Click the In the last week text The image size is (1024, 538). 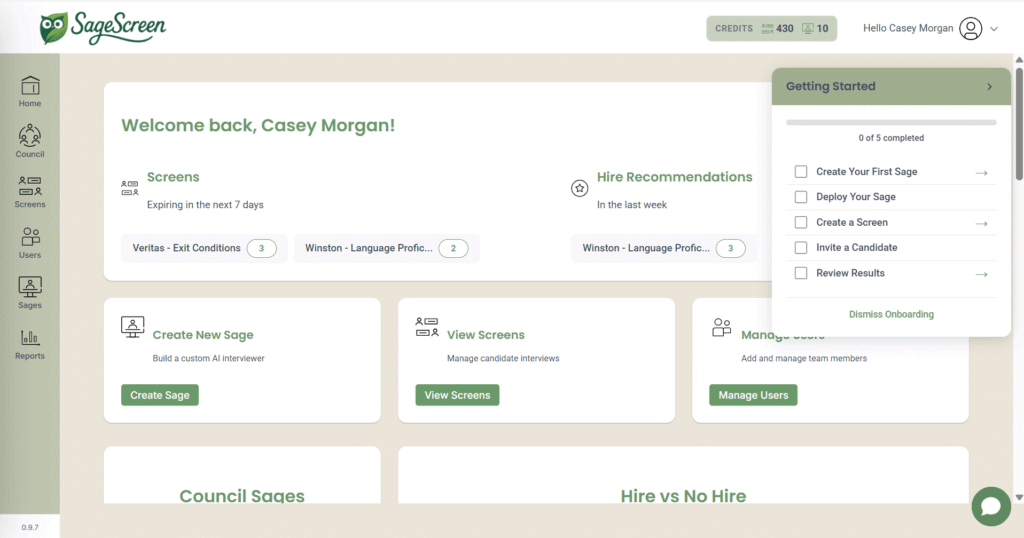pos(632,205)
